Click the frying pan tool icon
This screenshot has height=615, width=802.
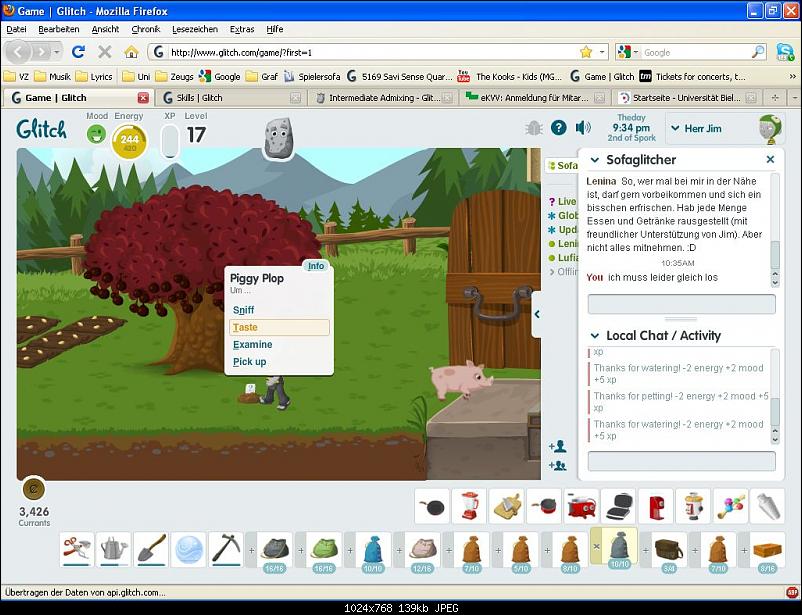pyautogui.click(x=432, y=506)
